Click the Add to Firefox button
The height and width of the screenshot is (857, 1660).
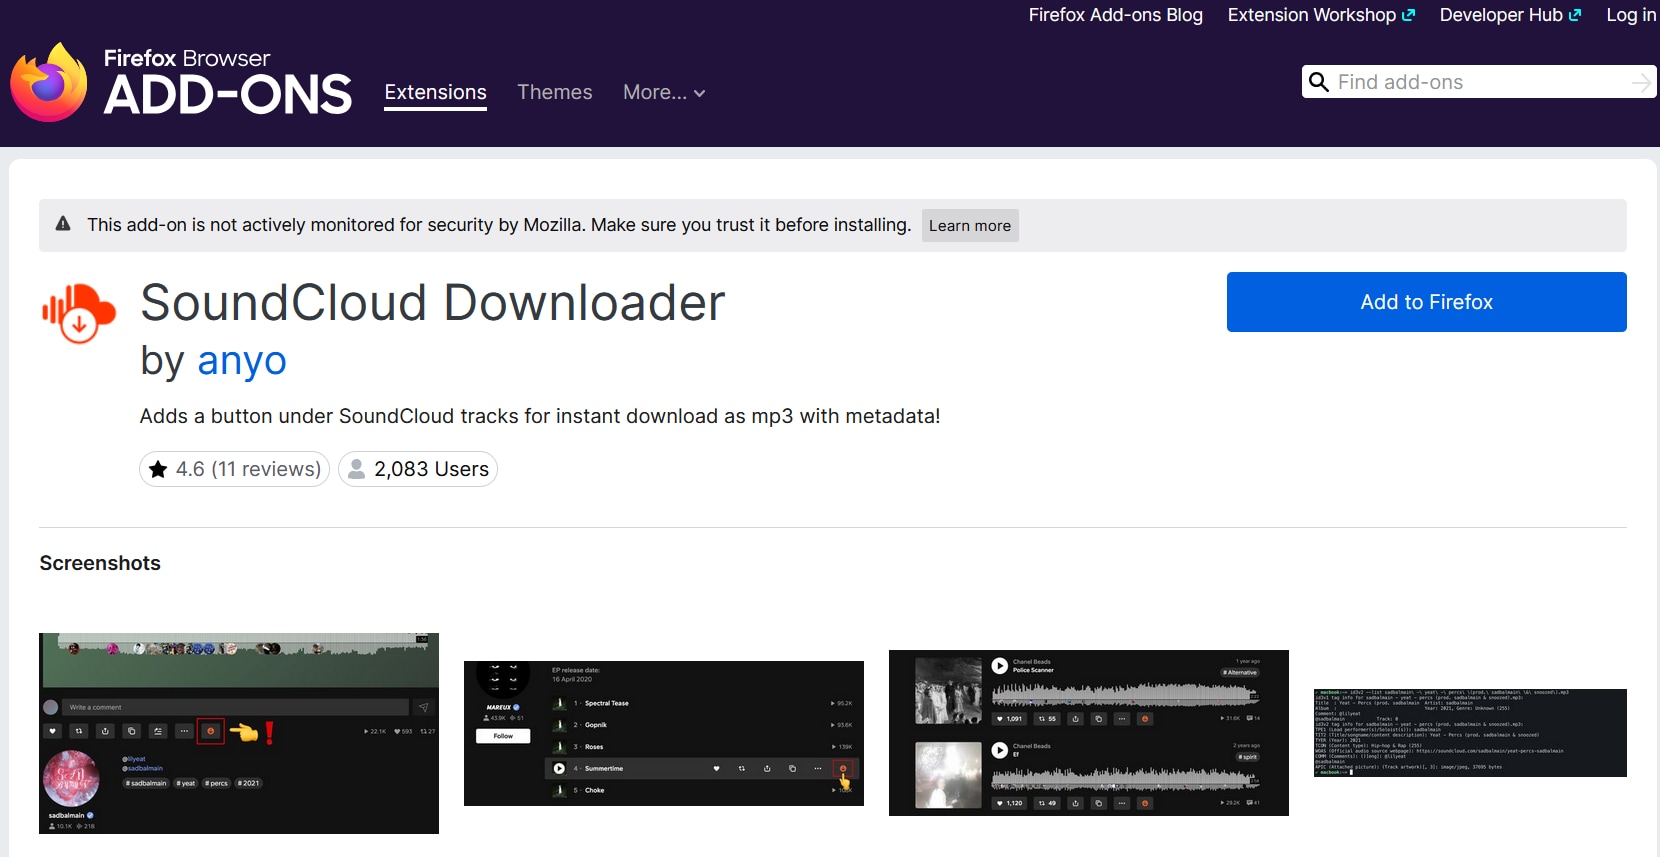1426,302
